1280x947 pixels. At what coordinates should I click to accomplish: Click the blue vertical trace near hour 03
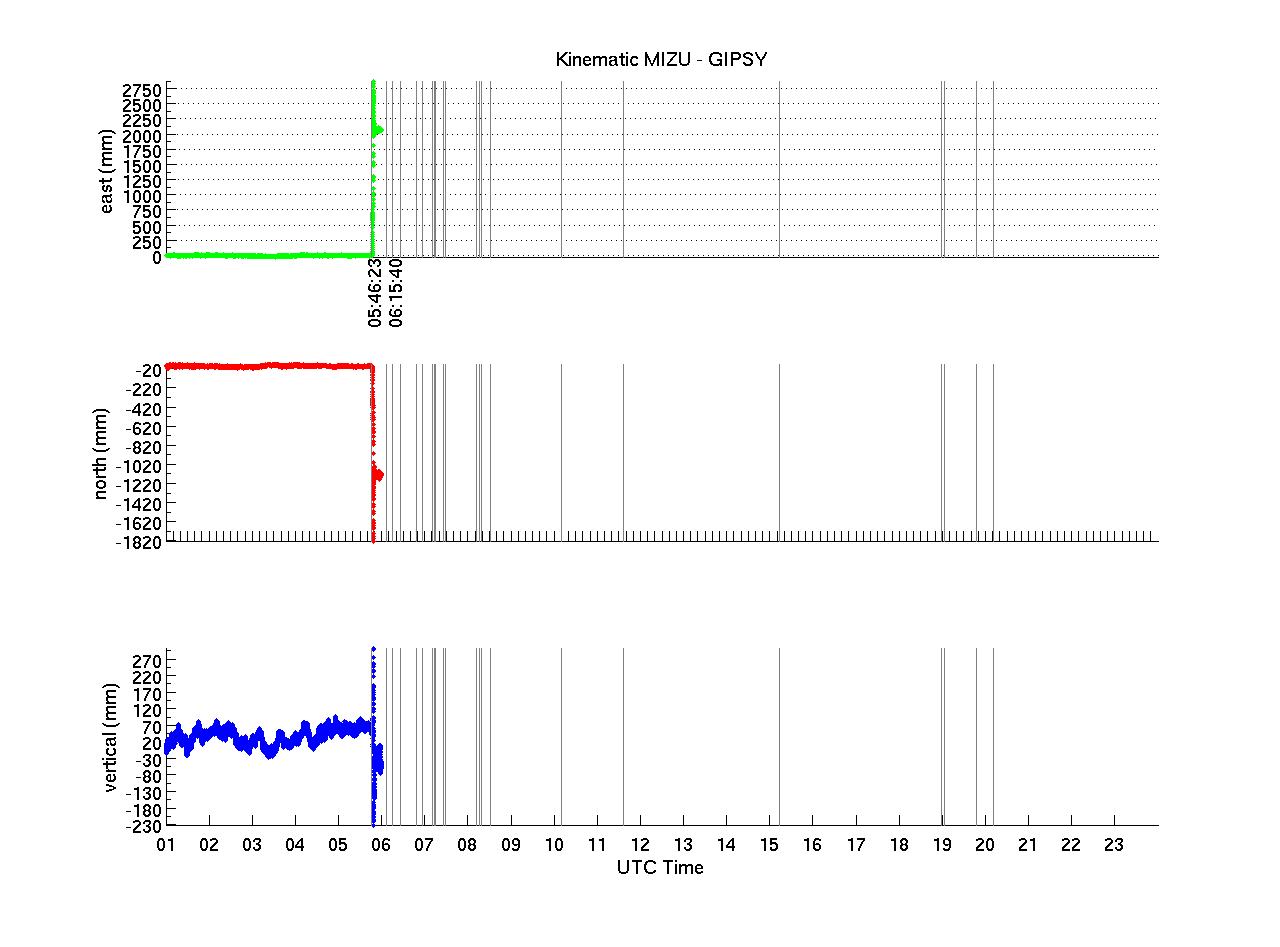click(252, 742)
